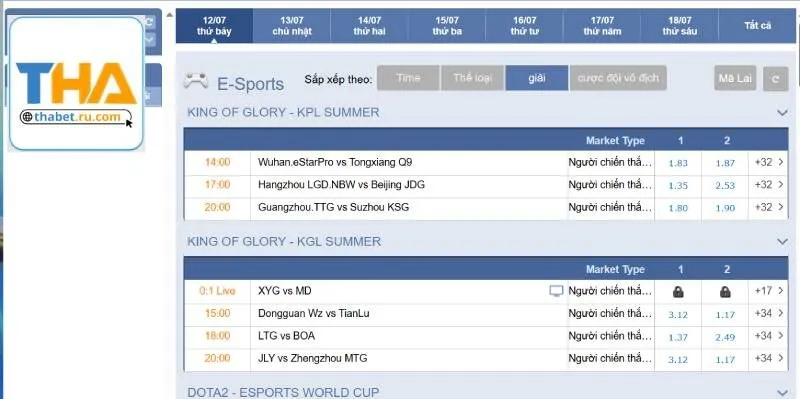Sort matches by Time
The height and width of the screenshot is (399, 800).
pyautogui.click(x=408, y=78)
